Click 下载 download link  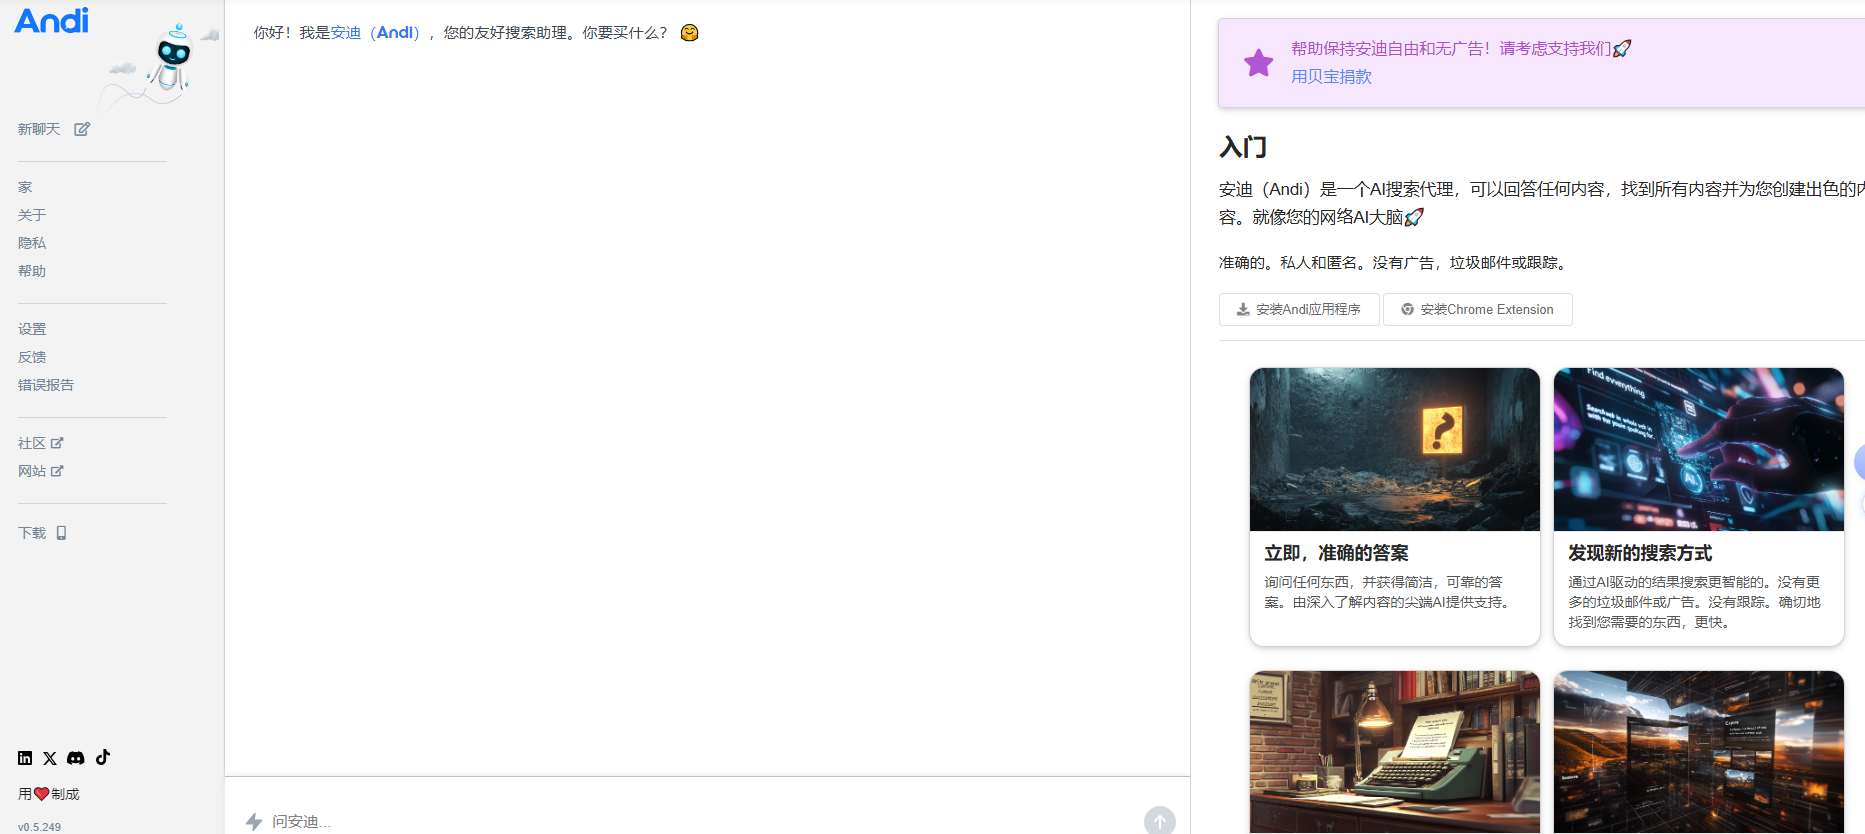click(32, 533)
